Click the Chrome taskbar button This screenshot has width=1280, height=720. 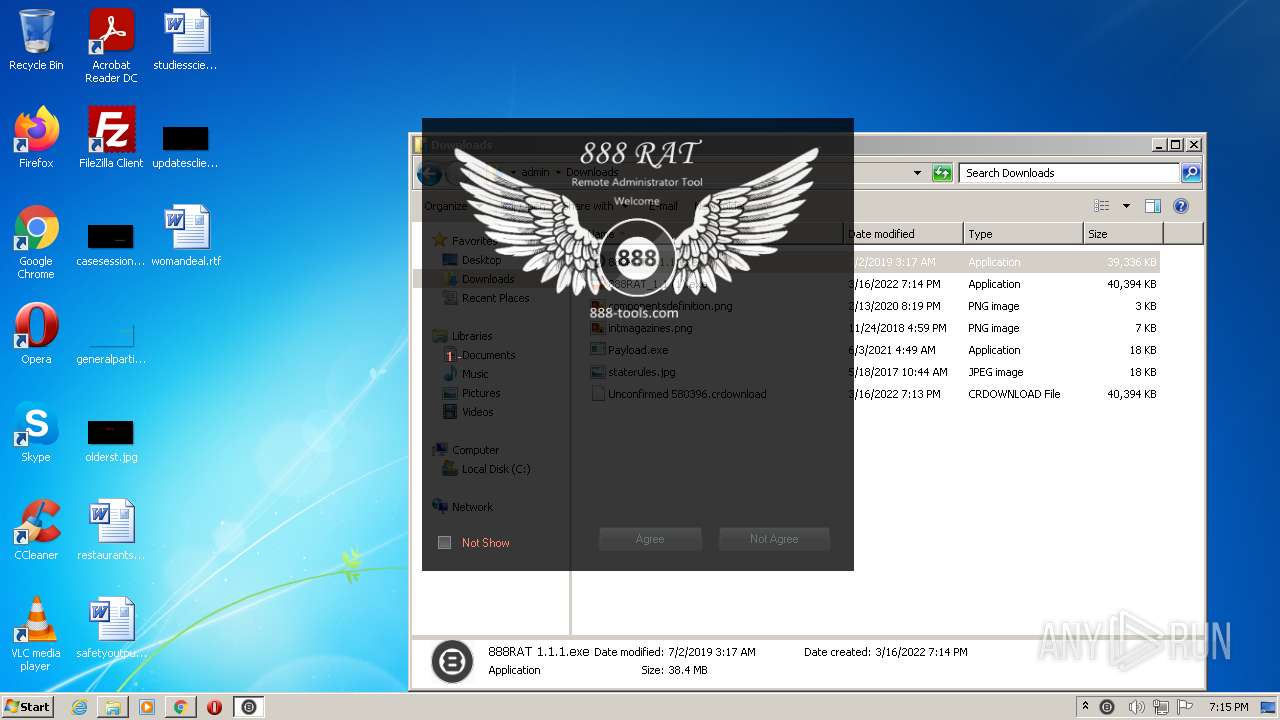tap(180, 707)
